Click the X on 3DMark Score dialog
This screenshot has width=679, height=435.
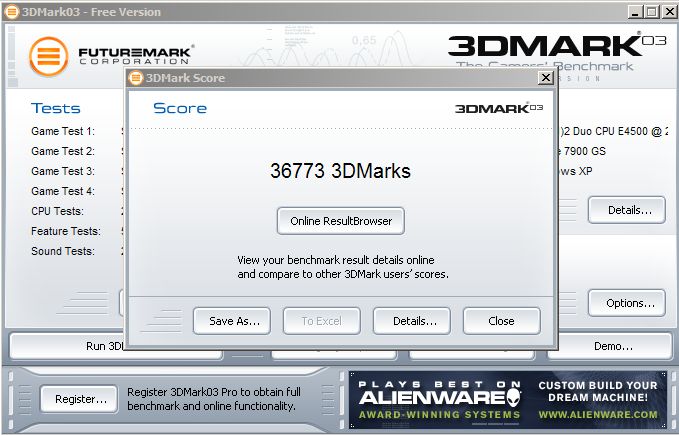tap(546, 78)
